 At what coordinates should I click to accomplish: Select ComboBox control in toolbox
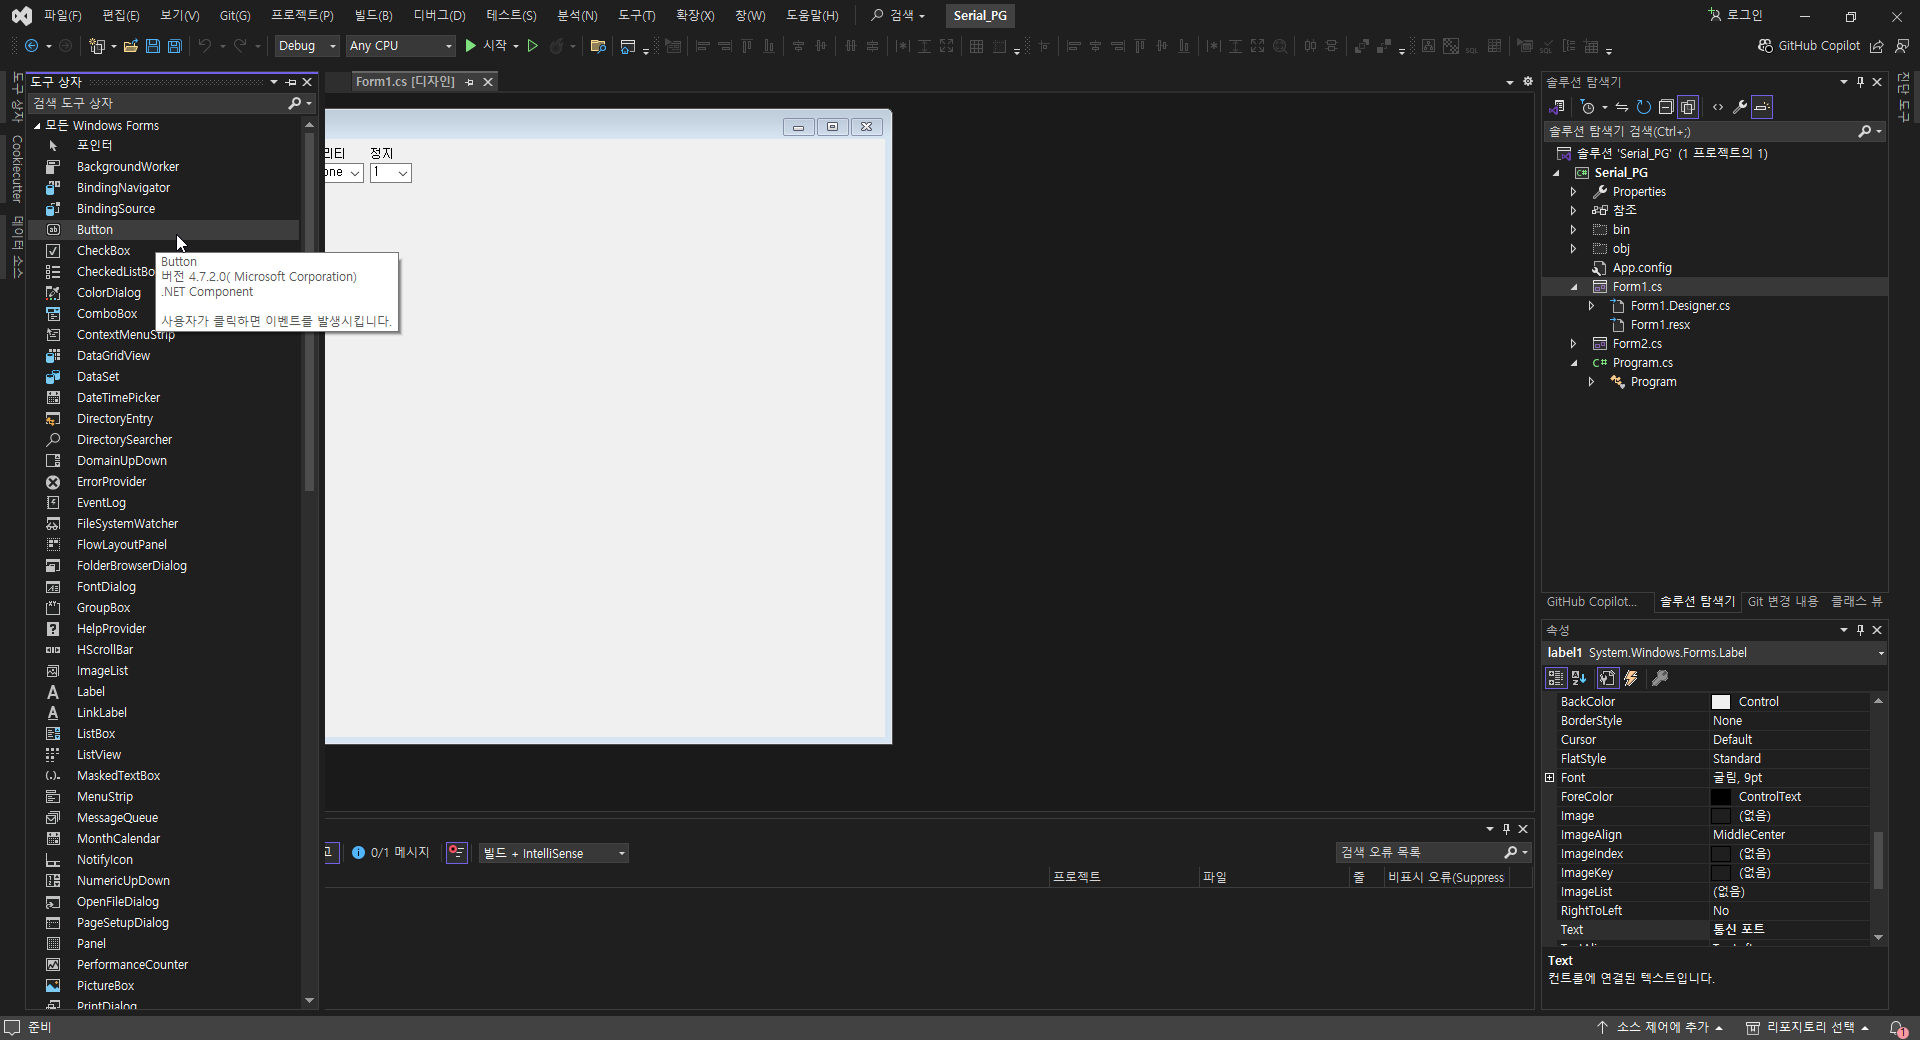point(107,314)
